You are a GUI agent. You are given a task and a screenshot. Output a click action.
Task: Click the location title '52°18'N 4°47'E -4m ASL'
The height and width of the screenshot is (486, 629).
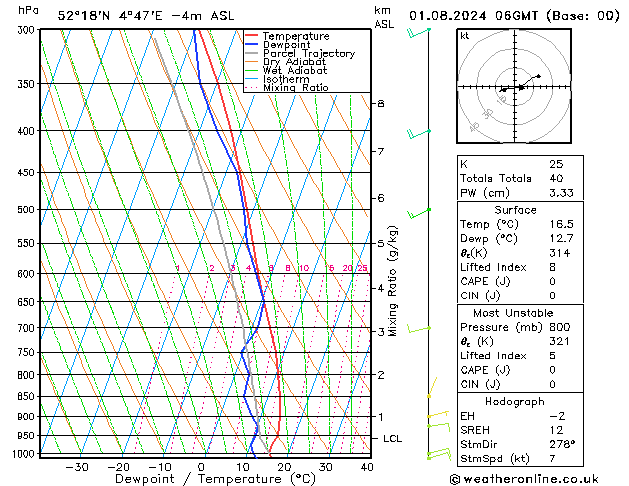click(x=146, y=16)
